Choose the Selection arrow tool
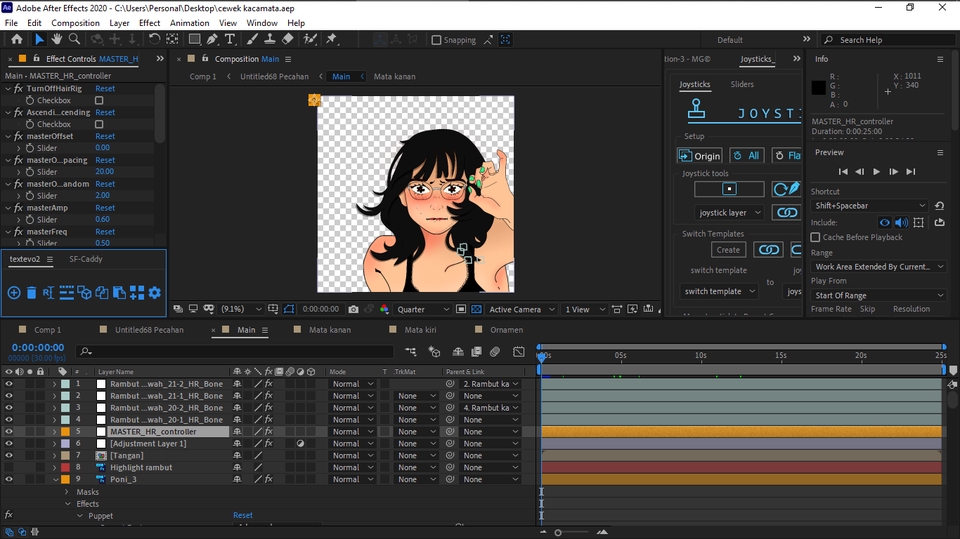The width and height of the screenshot is (960, 539). [39, 39]
